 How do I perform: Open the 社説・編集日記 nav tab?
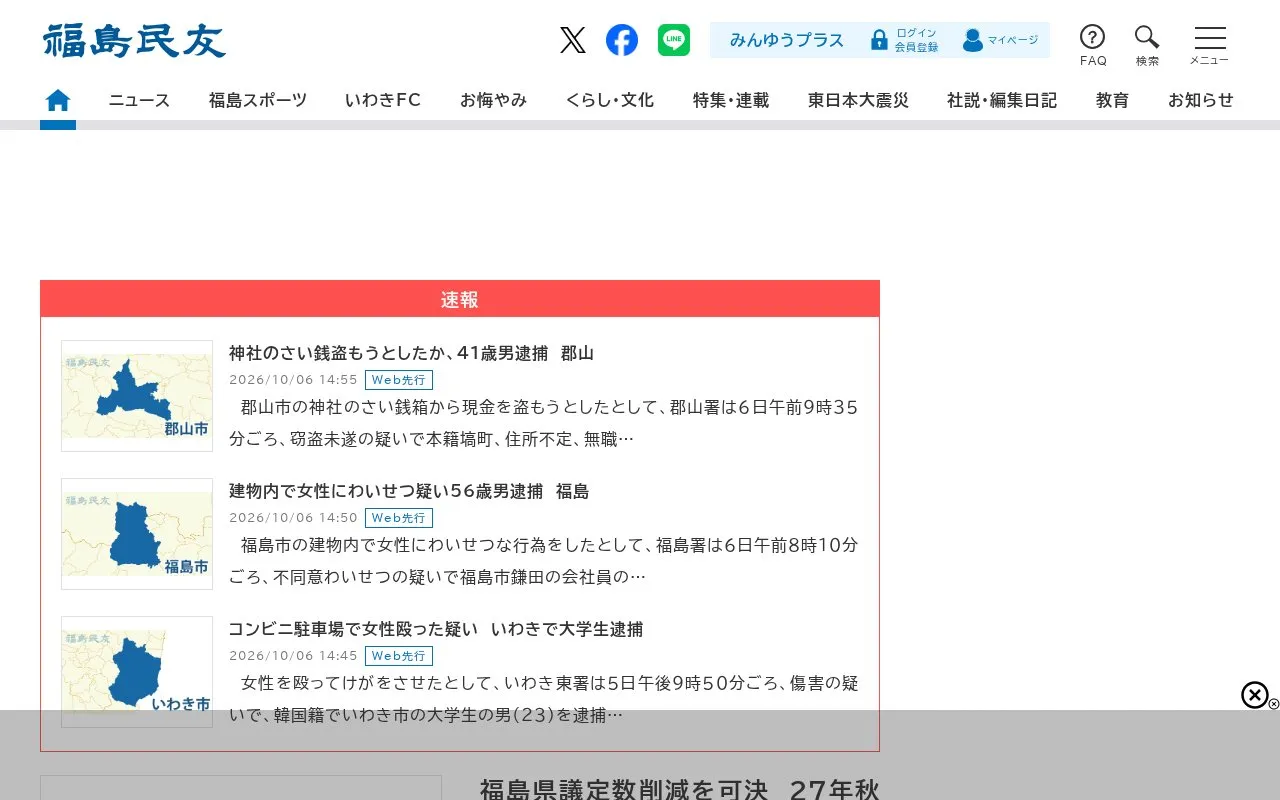(x=1002, y=100)
